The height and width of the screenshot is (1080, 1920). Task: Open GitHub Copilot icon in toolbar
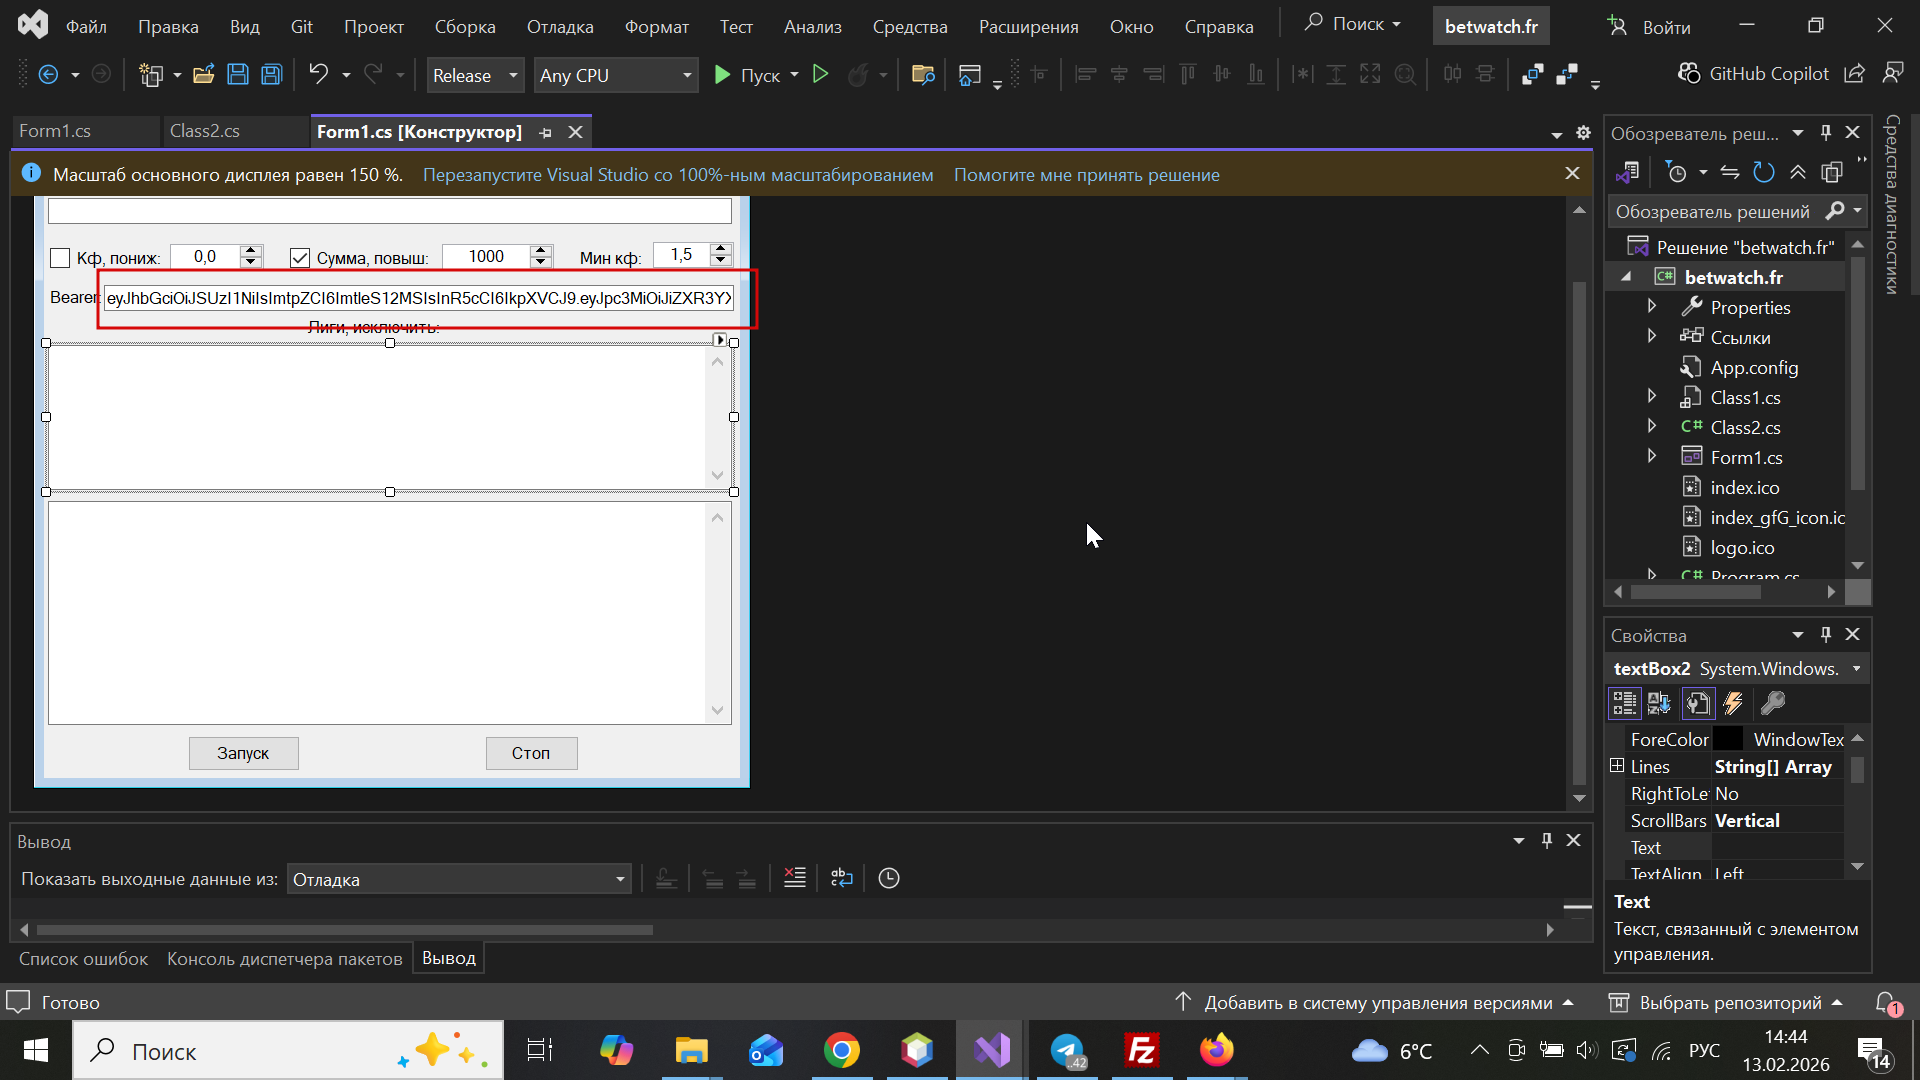tap(1689, 74)
